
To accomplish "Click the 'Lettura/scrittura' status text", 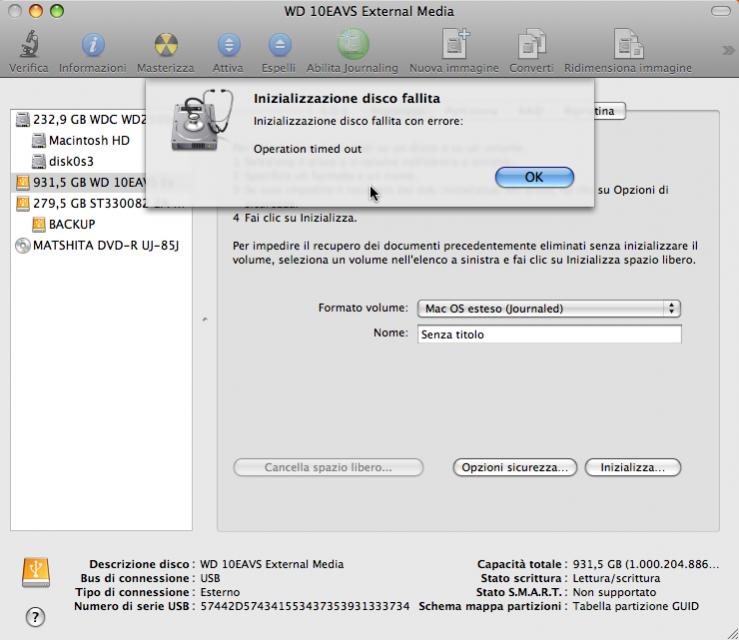I will 616,578.
